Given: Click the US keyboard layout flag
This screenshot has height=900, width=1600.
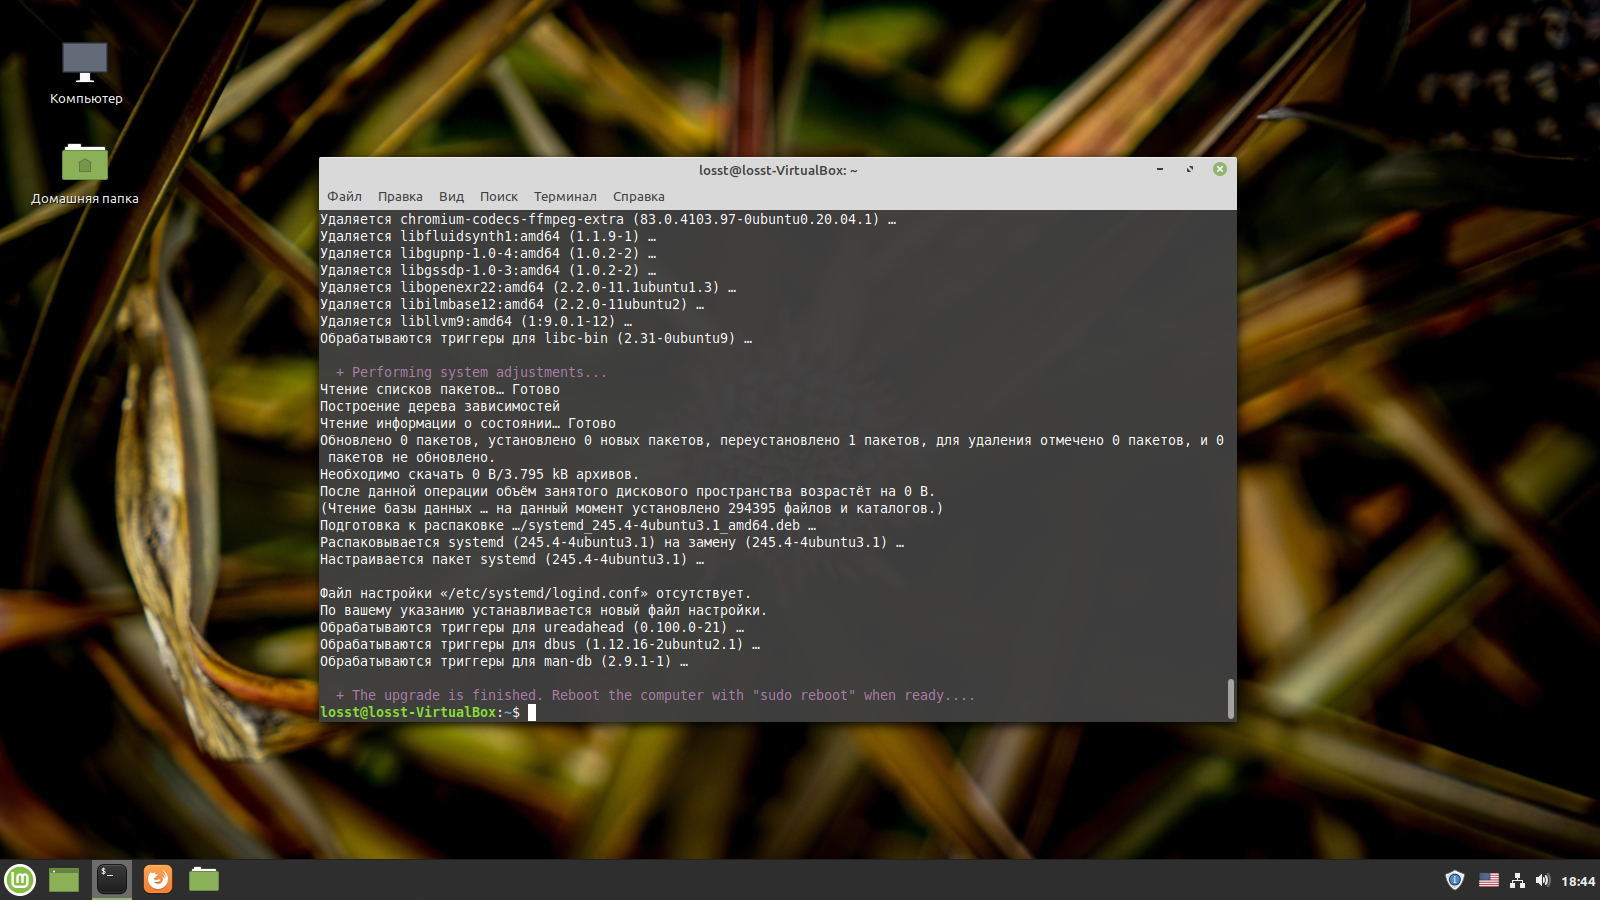Looking at the screenshot, I should (1489, 880).
